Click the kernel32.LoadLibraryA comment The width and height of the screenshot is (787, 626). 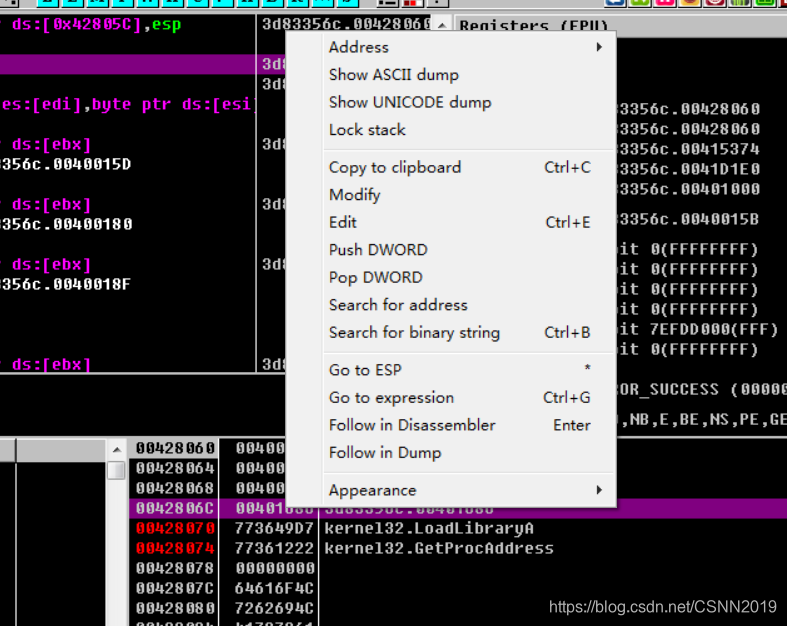pos(429,528)
